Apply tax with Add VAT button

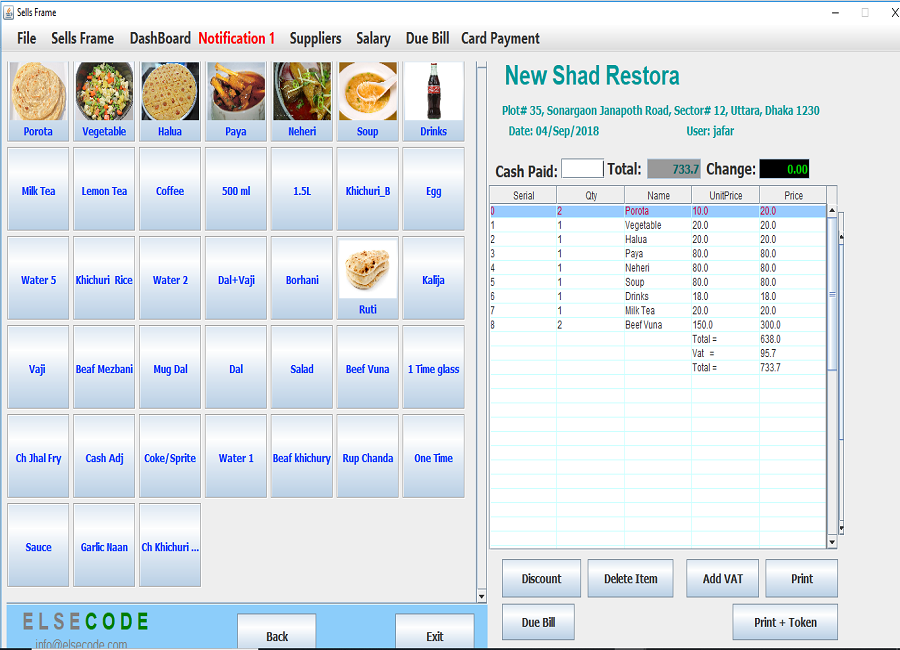pyautogui.click(x=722, y=578)
